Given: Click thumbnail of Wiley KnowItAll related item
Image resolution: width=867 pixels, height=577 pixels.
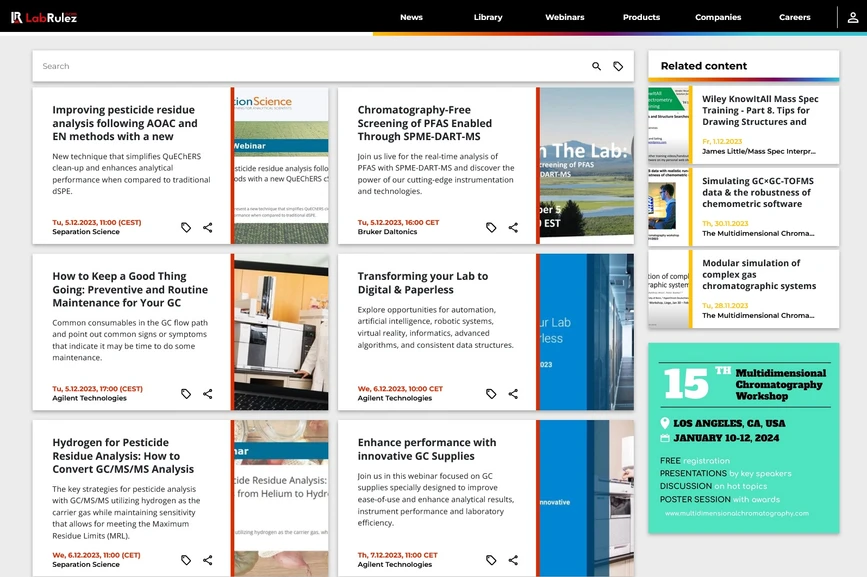Looking at the screenshot, I should (668, 125).
